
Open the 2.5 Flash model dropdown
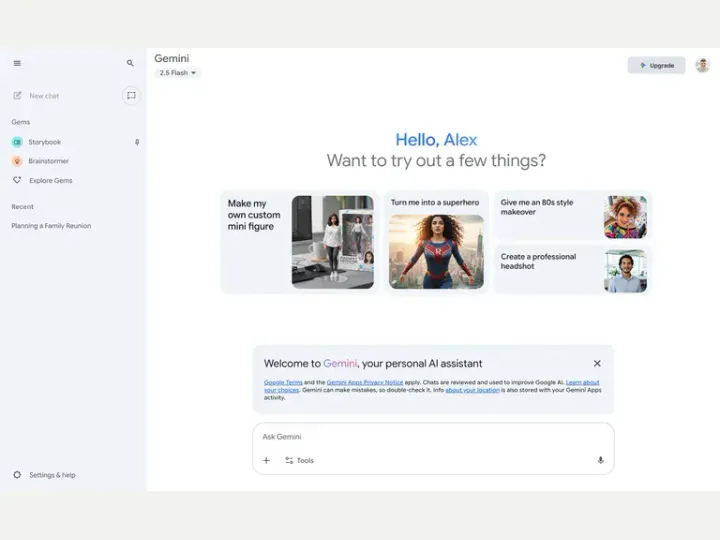point(178,73)
